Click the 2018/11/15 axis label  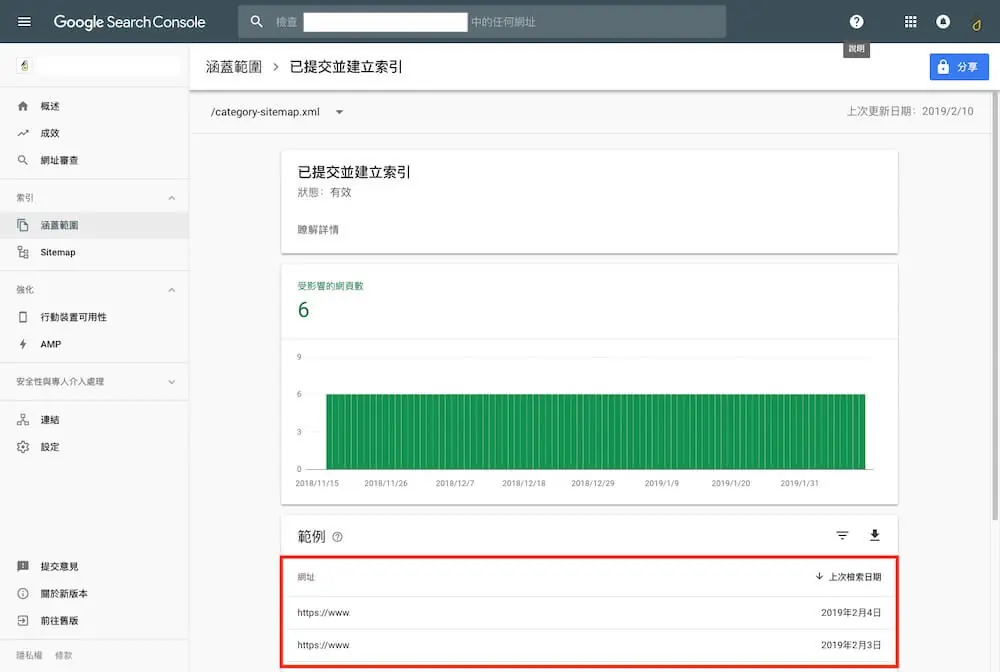pos(317,483)
